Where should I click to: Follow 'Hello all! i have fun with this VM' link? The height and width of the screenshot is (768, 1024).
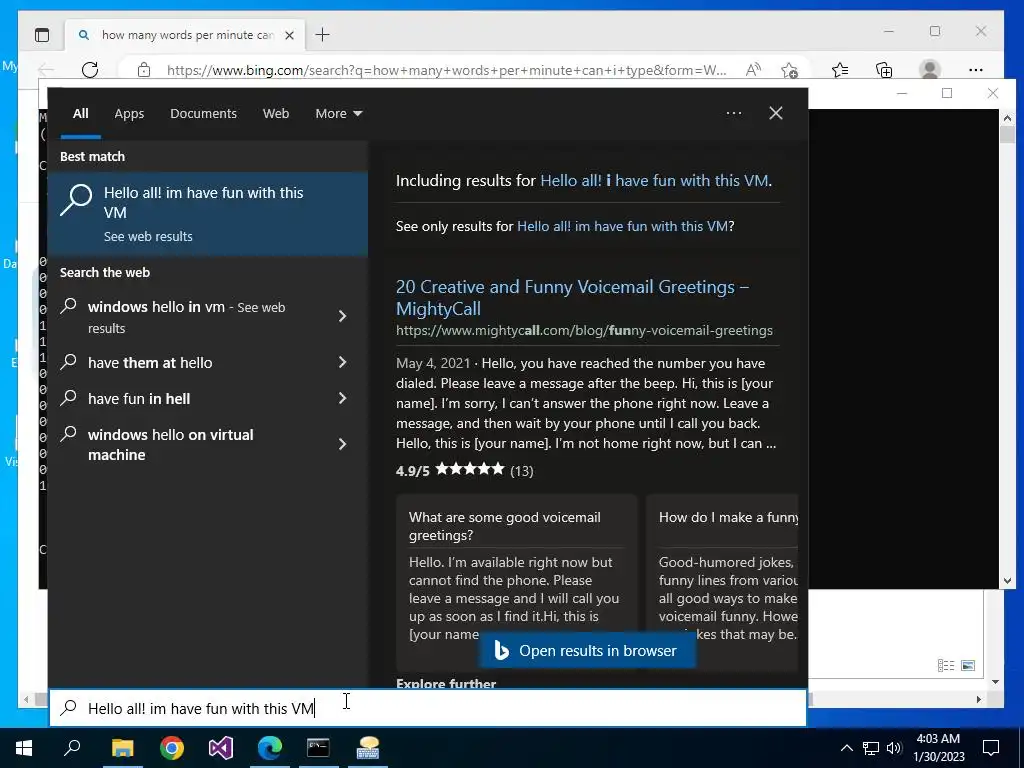(x=654, y=181)
